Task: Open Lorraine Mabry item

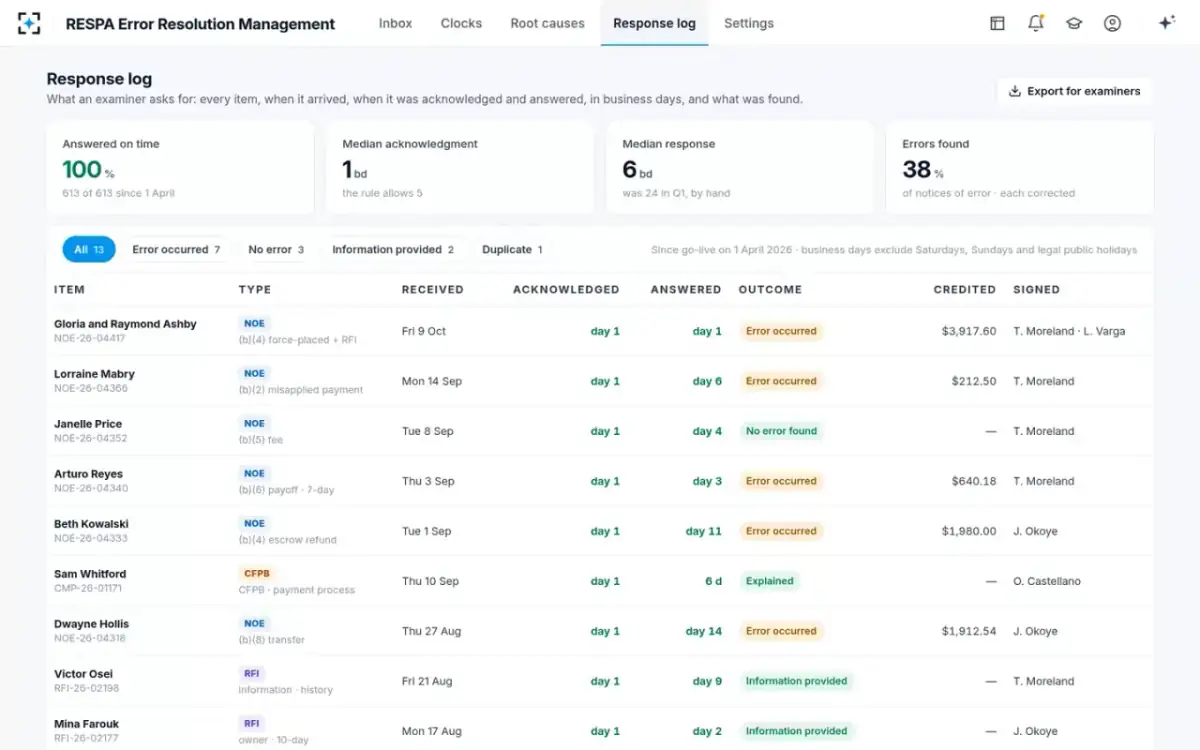Action: click(94, 374)
